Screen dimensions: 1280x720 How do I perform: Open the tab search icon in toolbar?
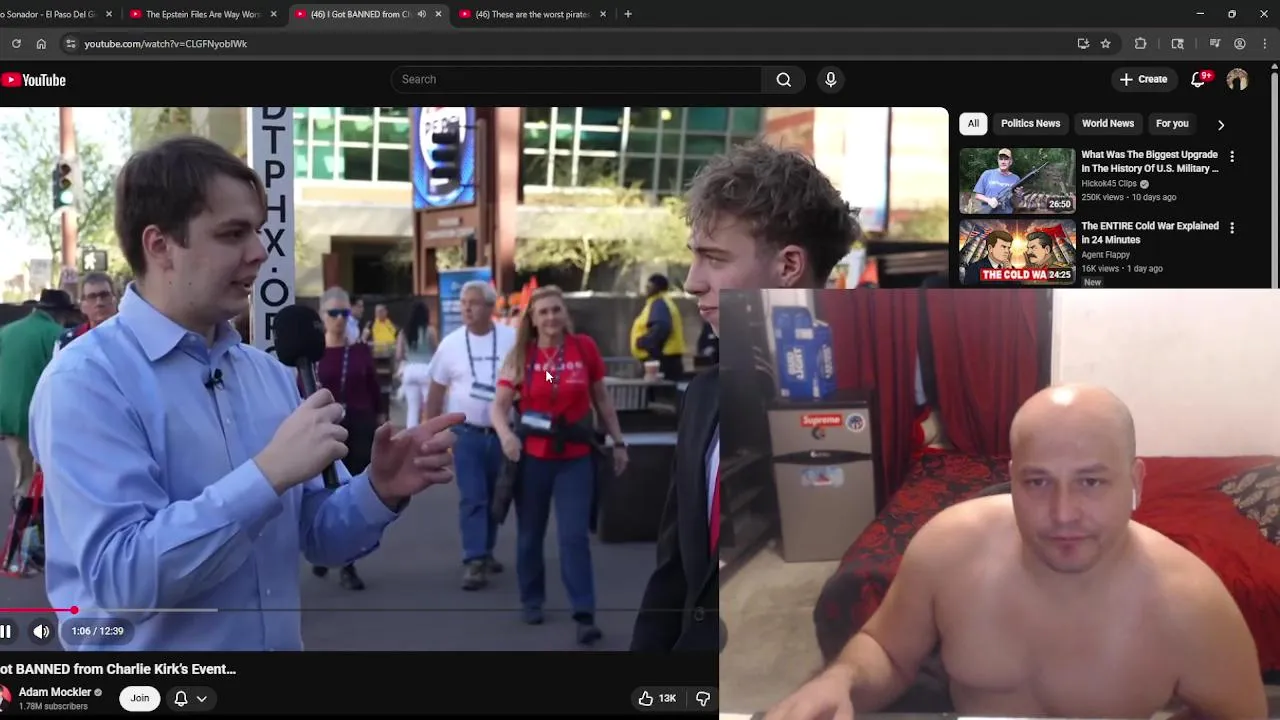1177,44
